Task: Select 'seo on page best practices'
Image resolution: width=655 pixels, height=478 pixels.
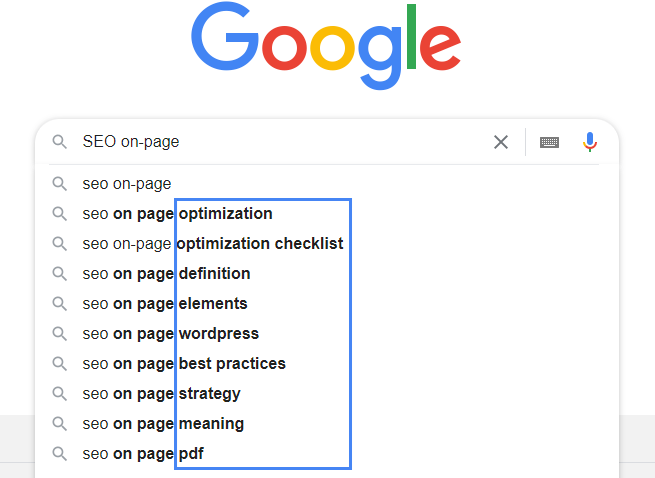Action: tap(184, 364)
